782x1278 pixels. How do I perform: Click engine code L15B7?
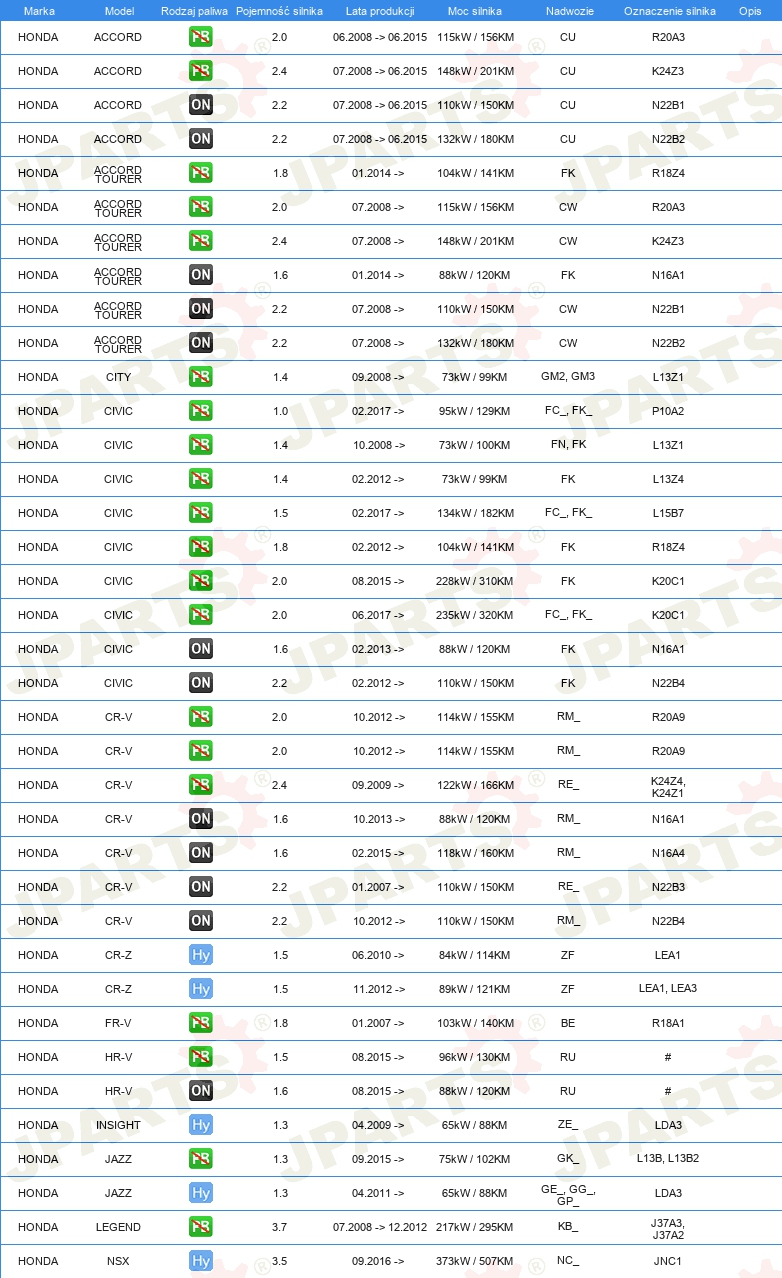point(668,513)
